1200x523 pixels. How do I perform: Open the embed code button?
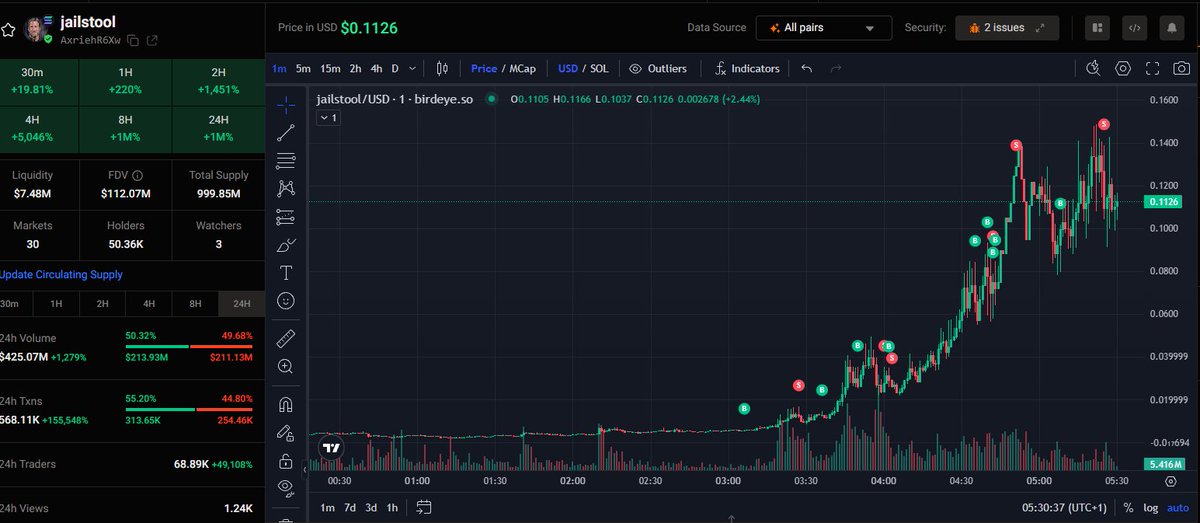pyautogui.click(x=1133, y=28)
